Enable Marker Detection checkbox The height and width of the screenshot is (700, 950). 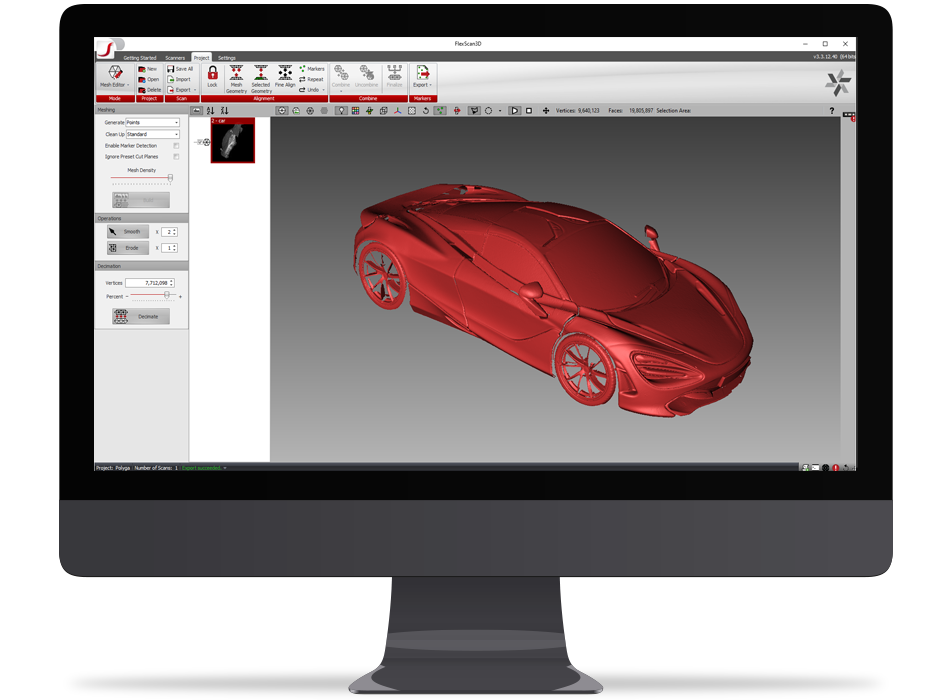coord(175,145)
